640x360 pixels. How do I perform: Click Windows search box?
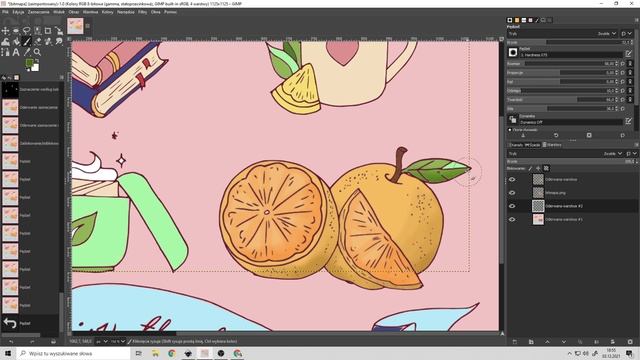[73, 353]
